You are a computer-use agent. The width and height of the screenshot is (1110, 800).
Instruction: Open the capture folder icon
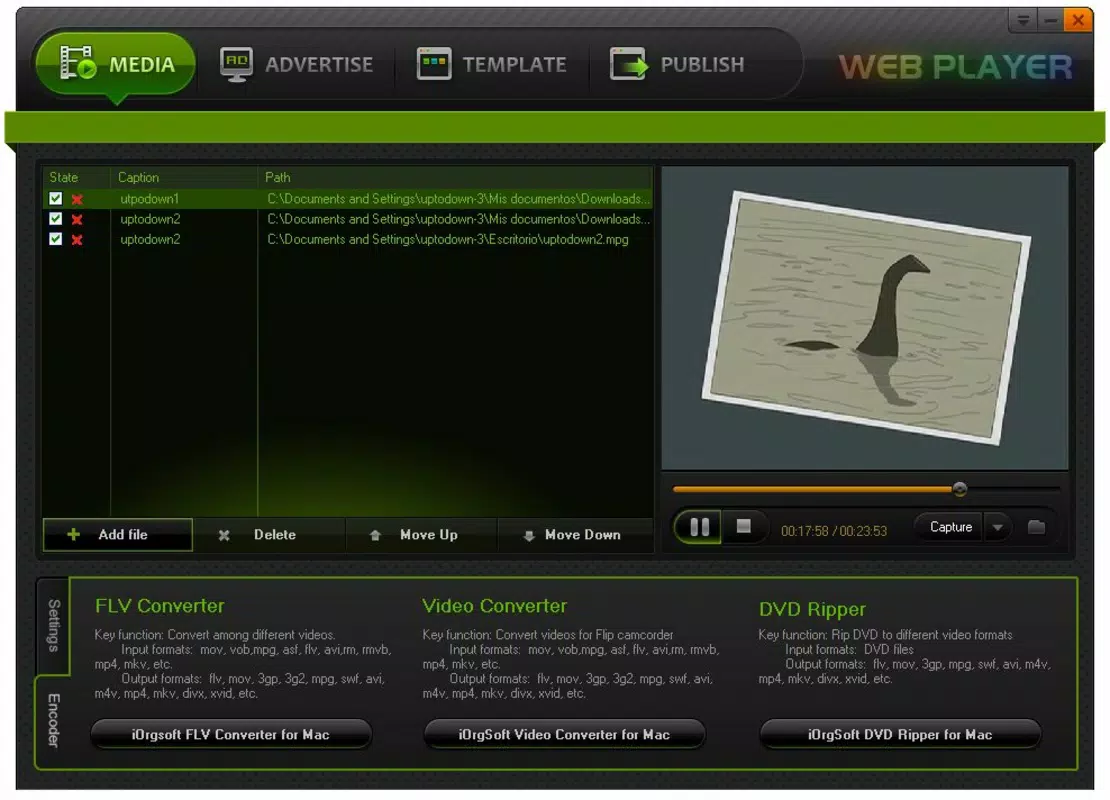coord(1036,527)
